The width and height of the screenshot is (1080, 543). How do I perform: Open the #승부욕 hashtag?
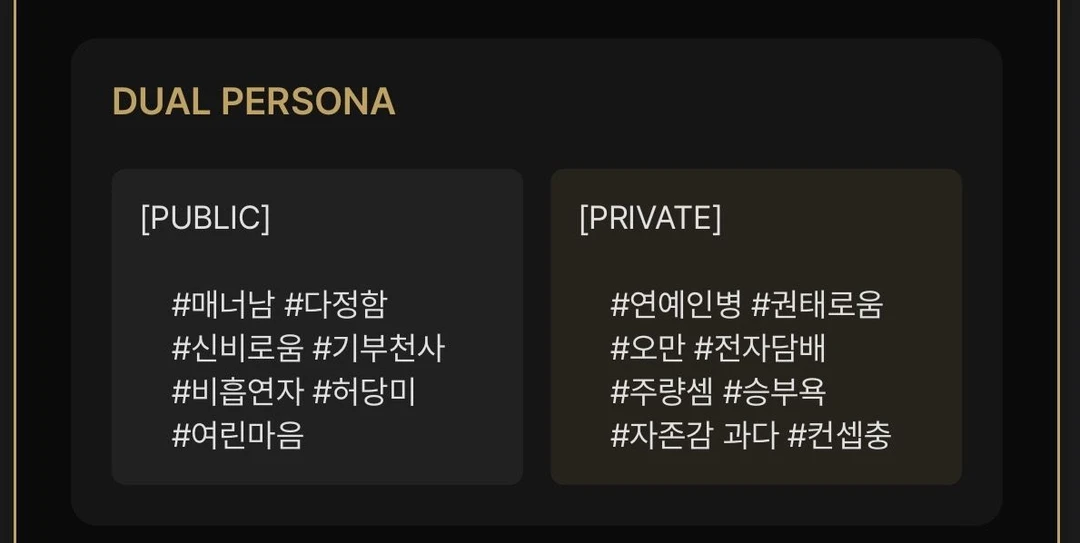click(774, 391)
